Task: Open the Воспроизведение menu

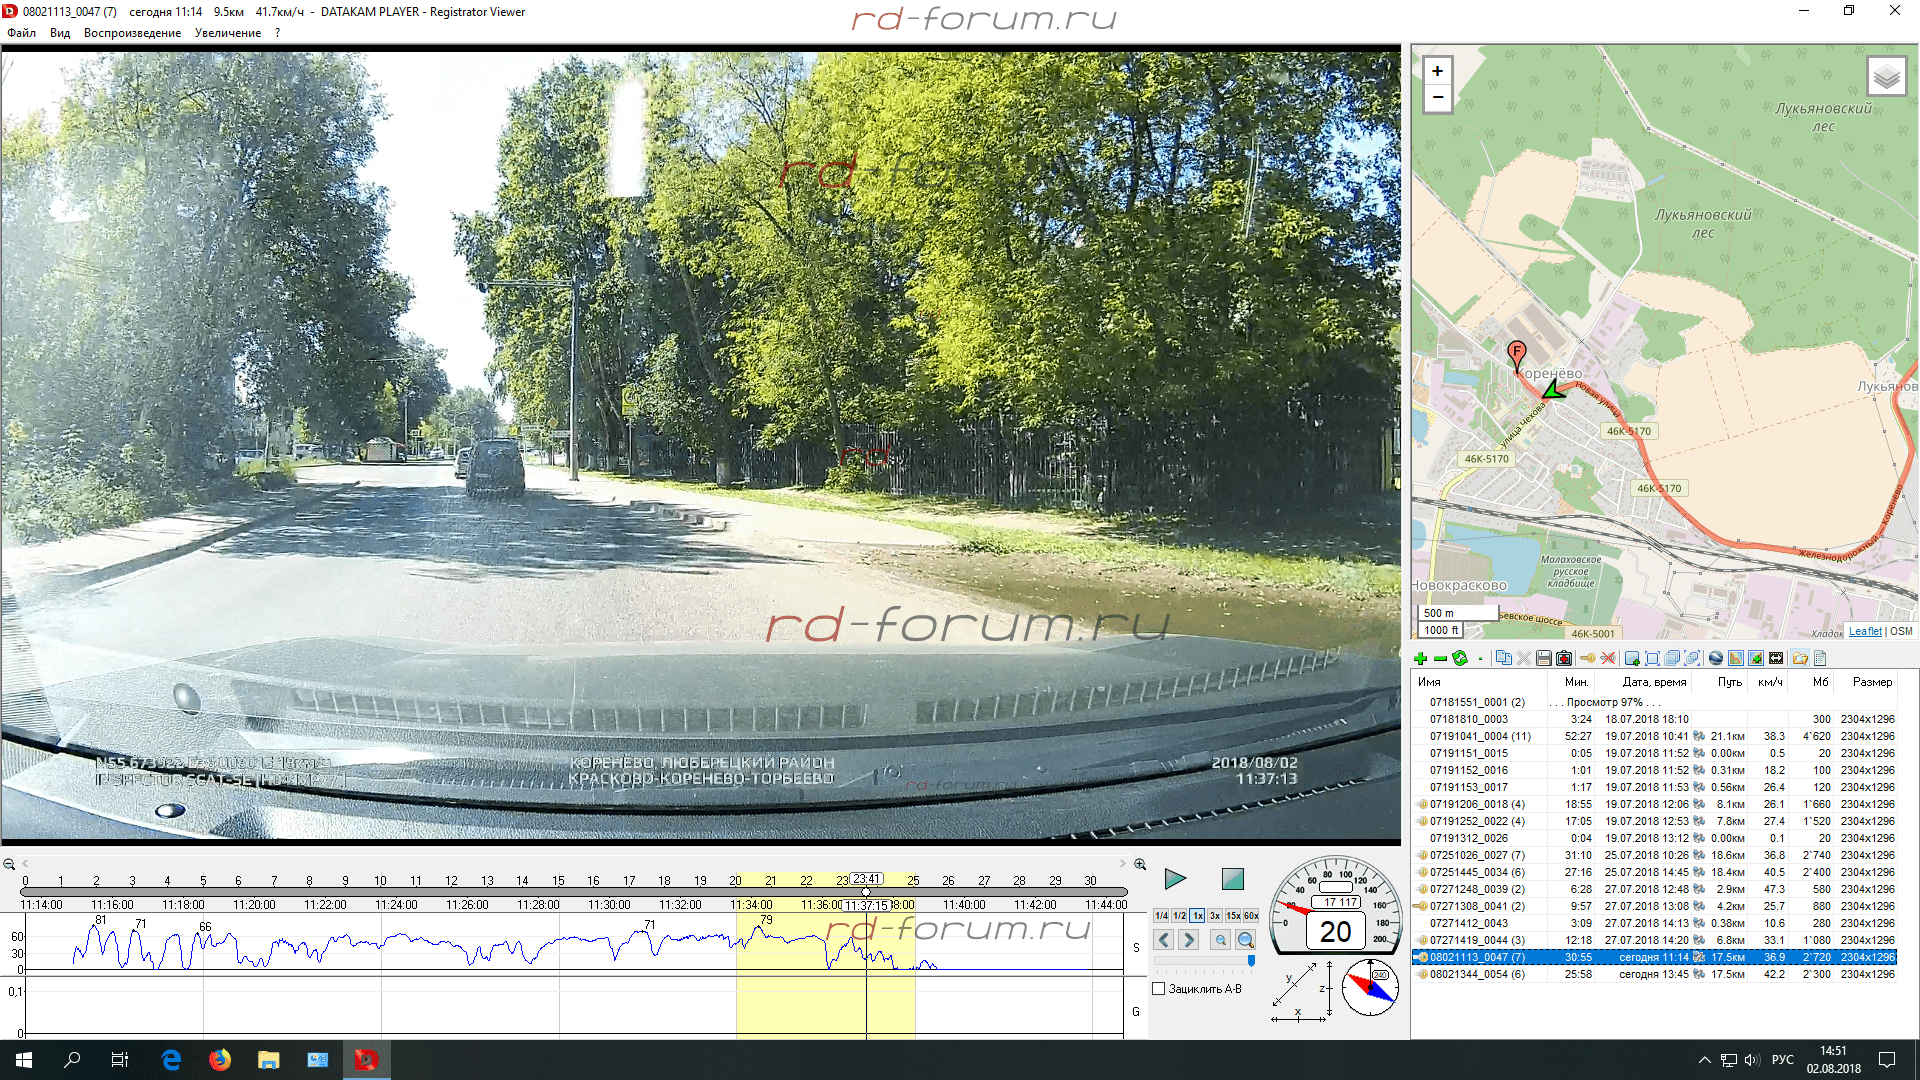Action: (x=132, y=33)
